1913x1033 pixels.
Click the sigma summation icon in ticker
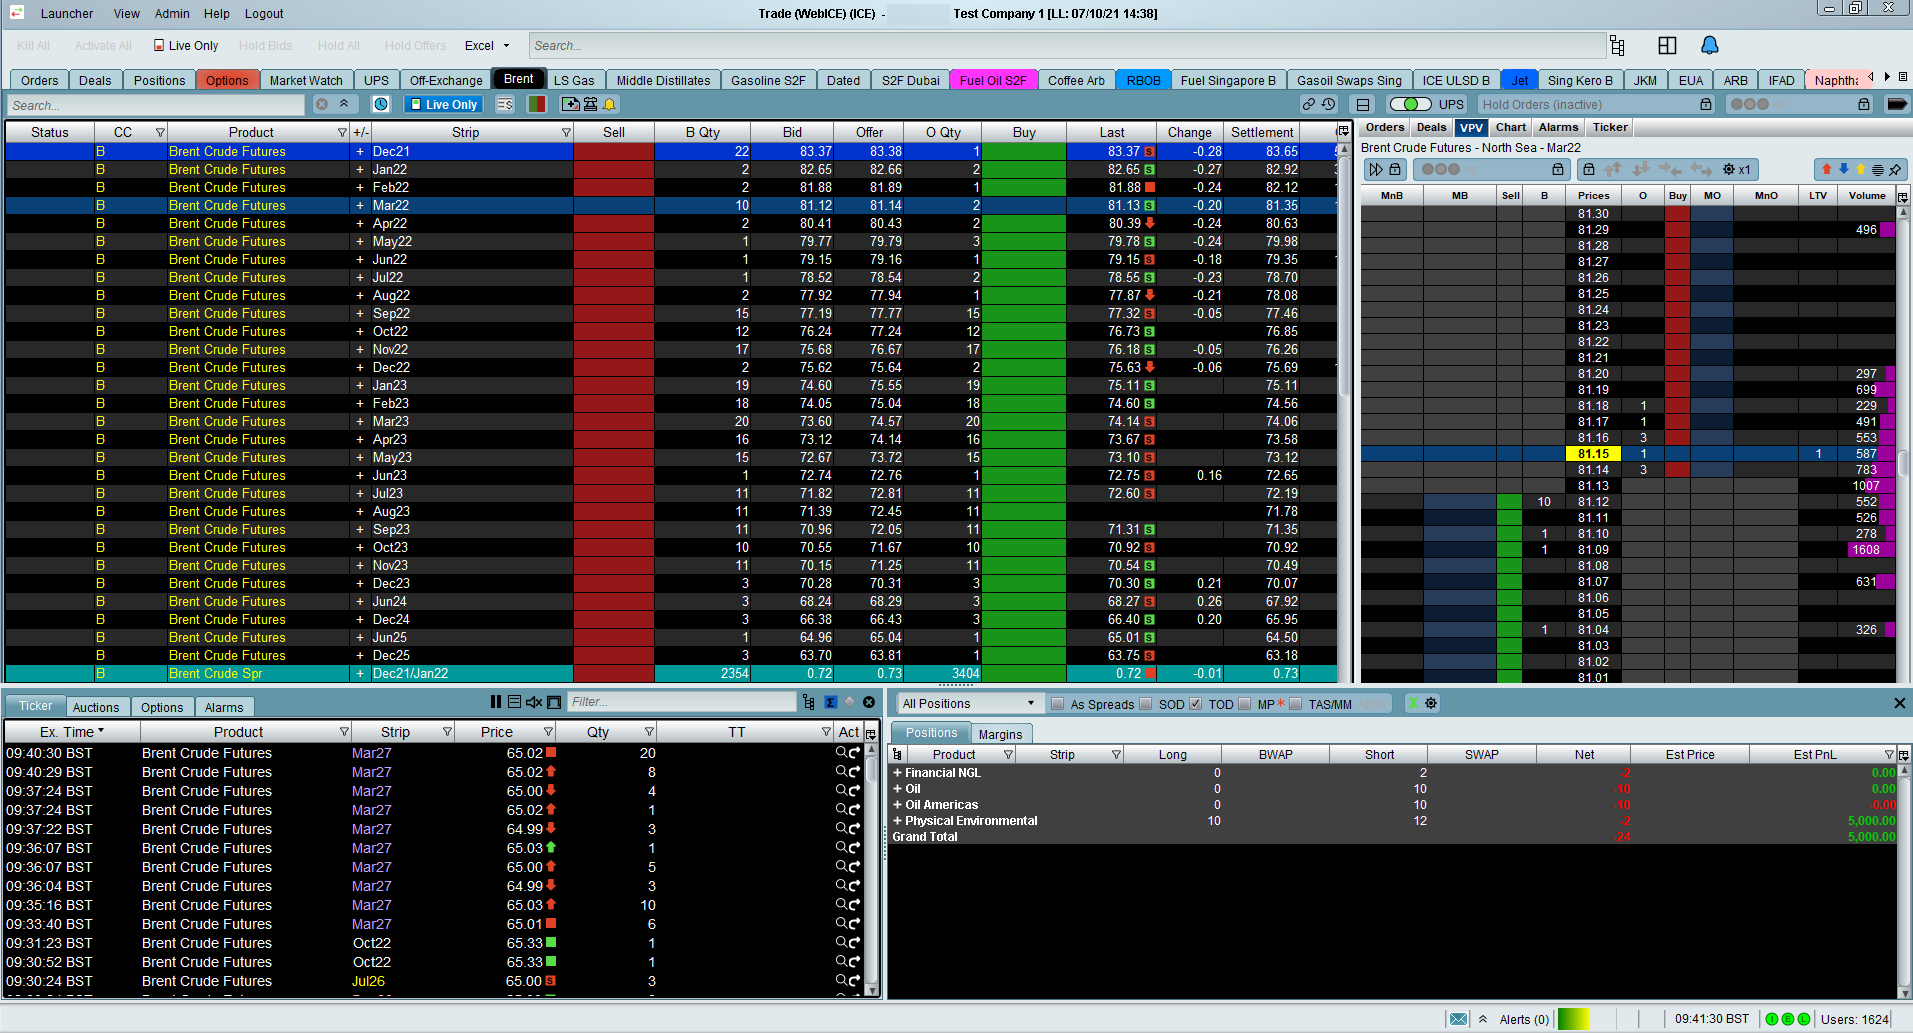tap(830, 702)
